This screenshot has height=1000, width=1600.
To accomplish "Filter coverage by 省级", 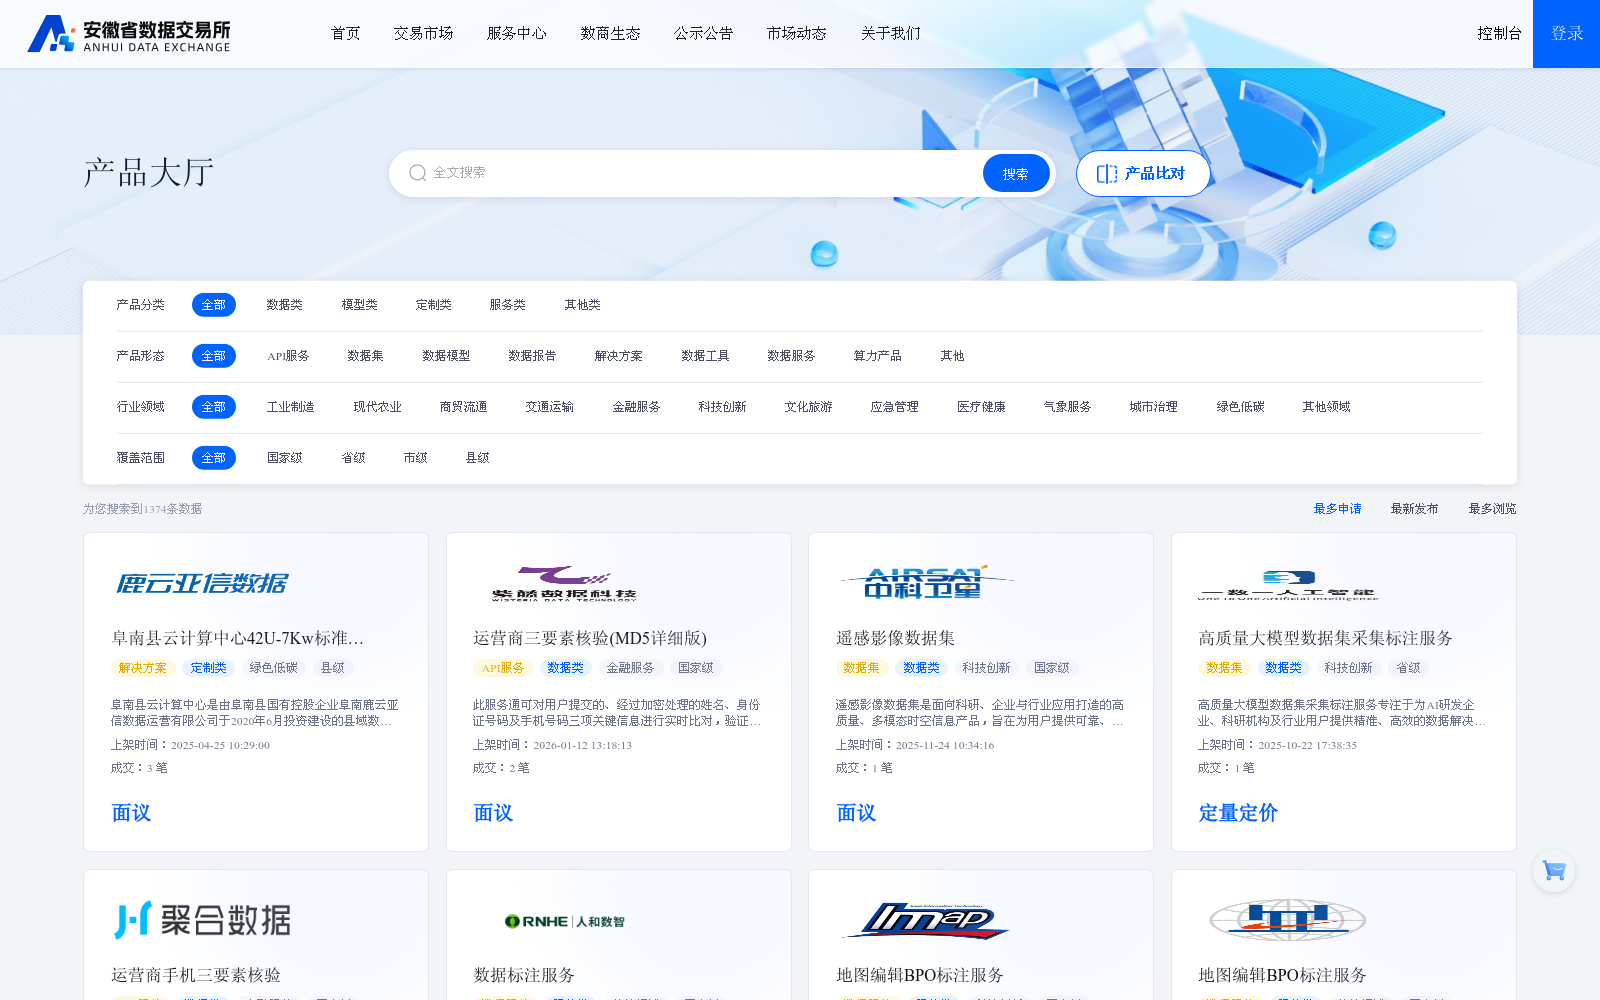I will (x=353, y=458).
